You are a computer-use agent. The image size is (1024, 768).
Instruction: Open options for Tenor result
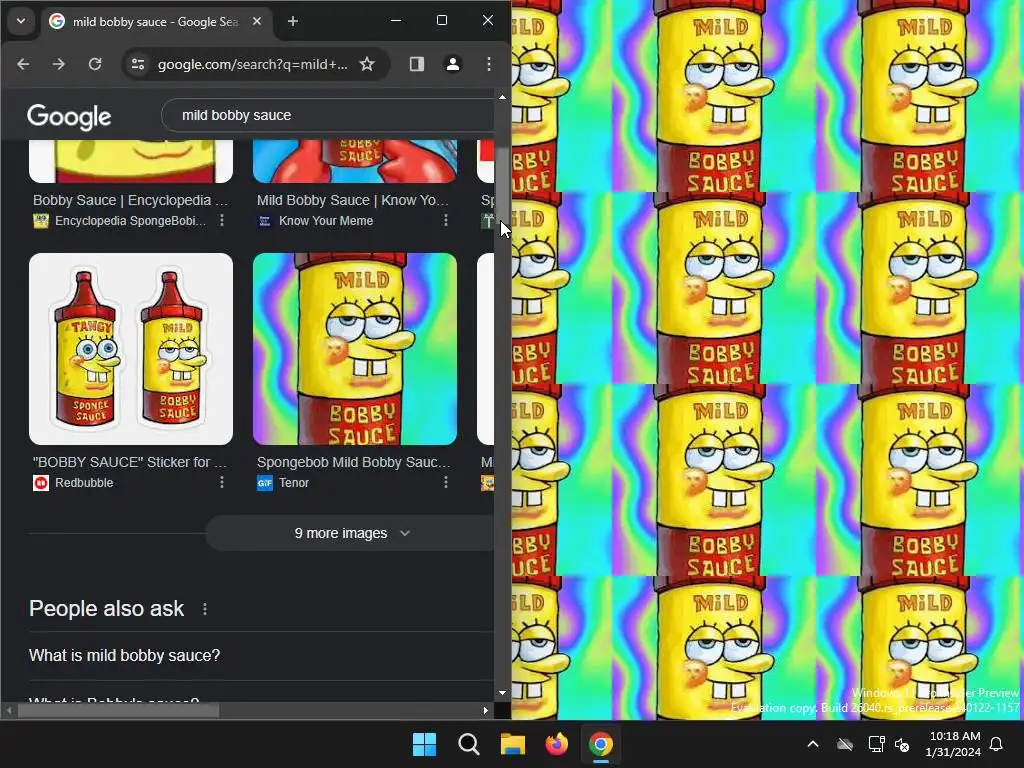pyautogui.click(x=446, y=482)
